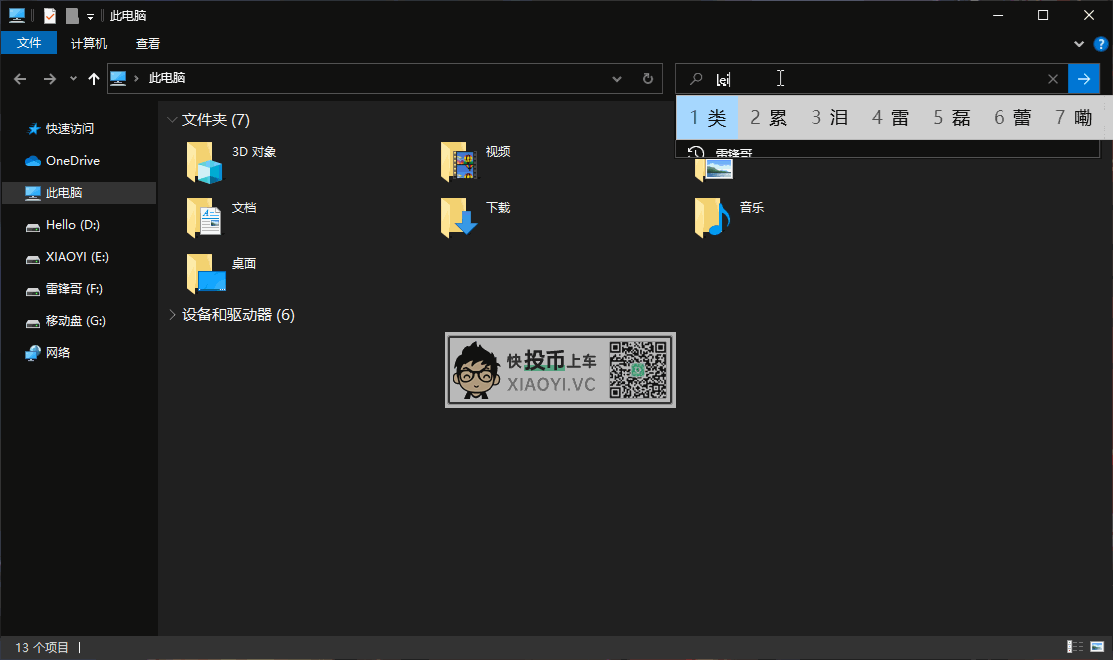Choose IME candidate 5 磊
This screenshot has height=660, width=1113.
coord(952,118)
